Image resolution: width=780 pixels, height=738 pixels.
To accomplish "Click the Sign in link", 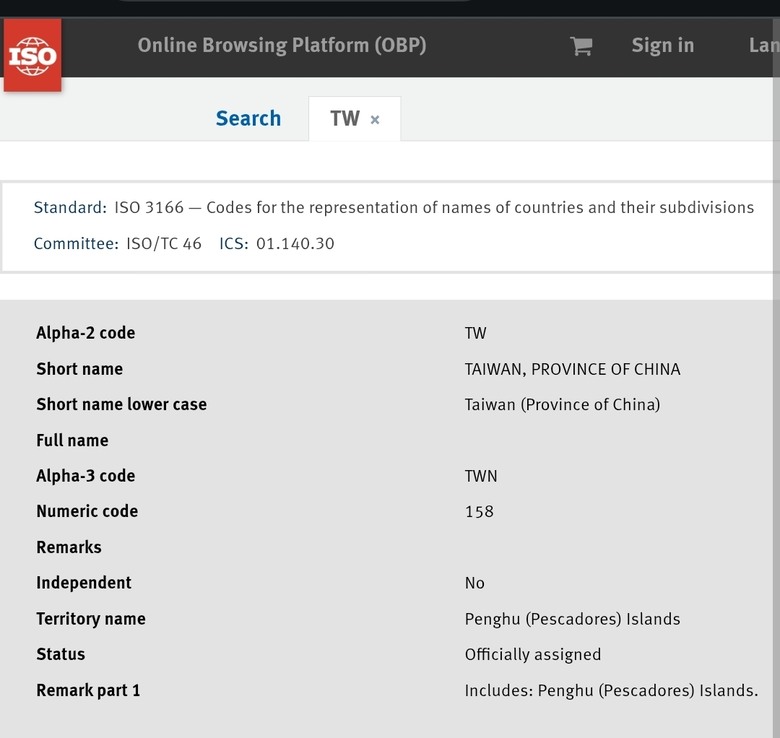I will tap(663, 45).
